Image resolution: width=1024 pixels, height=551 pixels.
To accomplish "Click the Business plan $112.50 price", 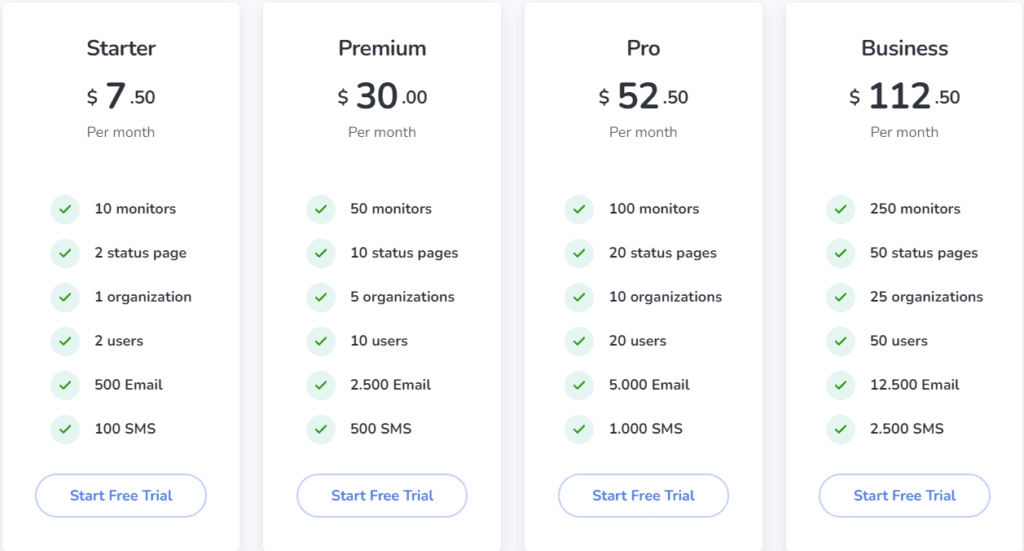I will tap(904, 97).
